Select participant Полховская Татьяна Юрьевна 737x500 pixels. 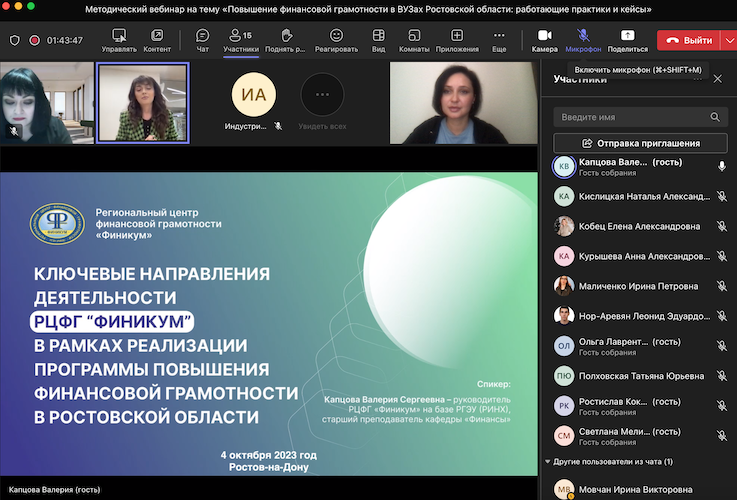pos(640,376)
